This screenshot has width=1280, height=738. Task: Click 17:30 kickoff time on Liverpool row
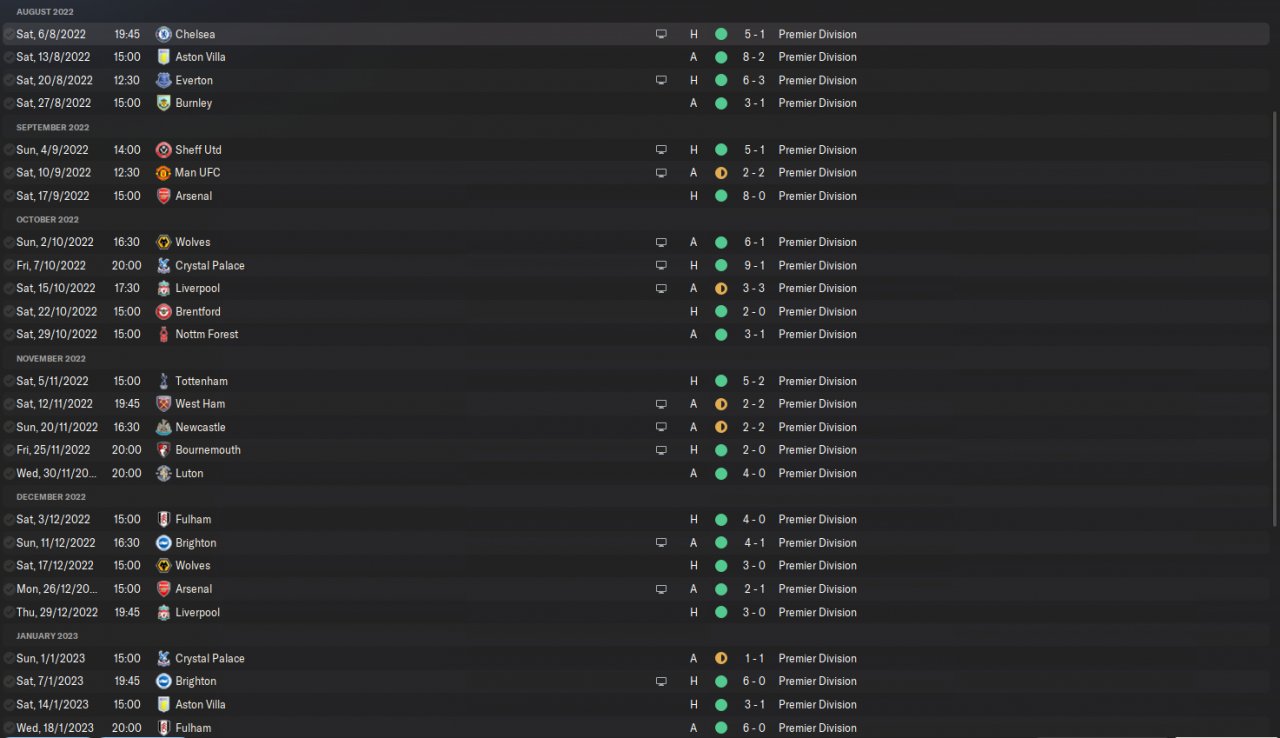coord(127,288)
